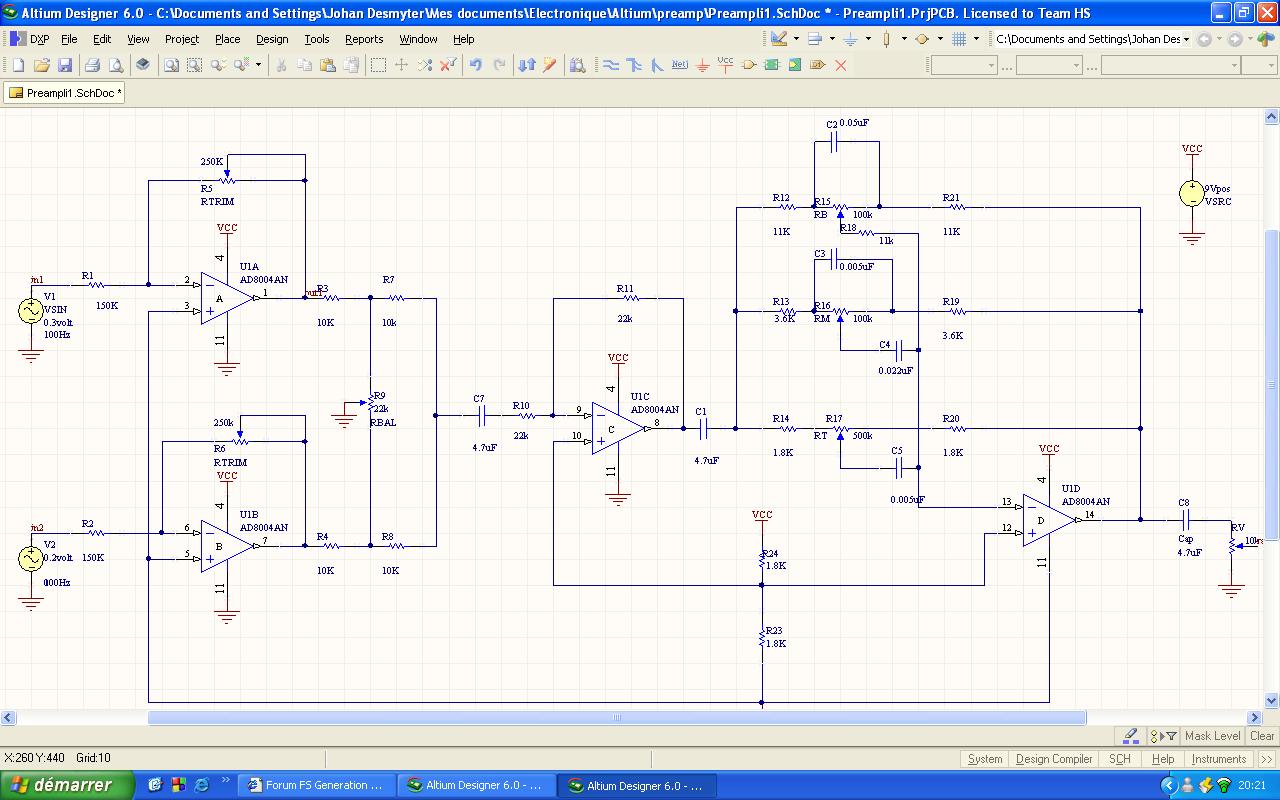1280x800 pixels.
Task: Select the Place Wire tool
Action: [611, 65]
